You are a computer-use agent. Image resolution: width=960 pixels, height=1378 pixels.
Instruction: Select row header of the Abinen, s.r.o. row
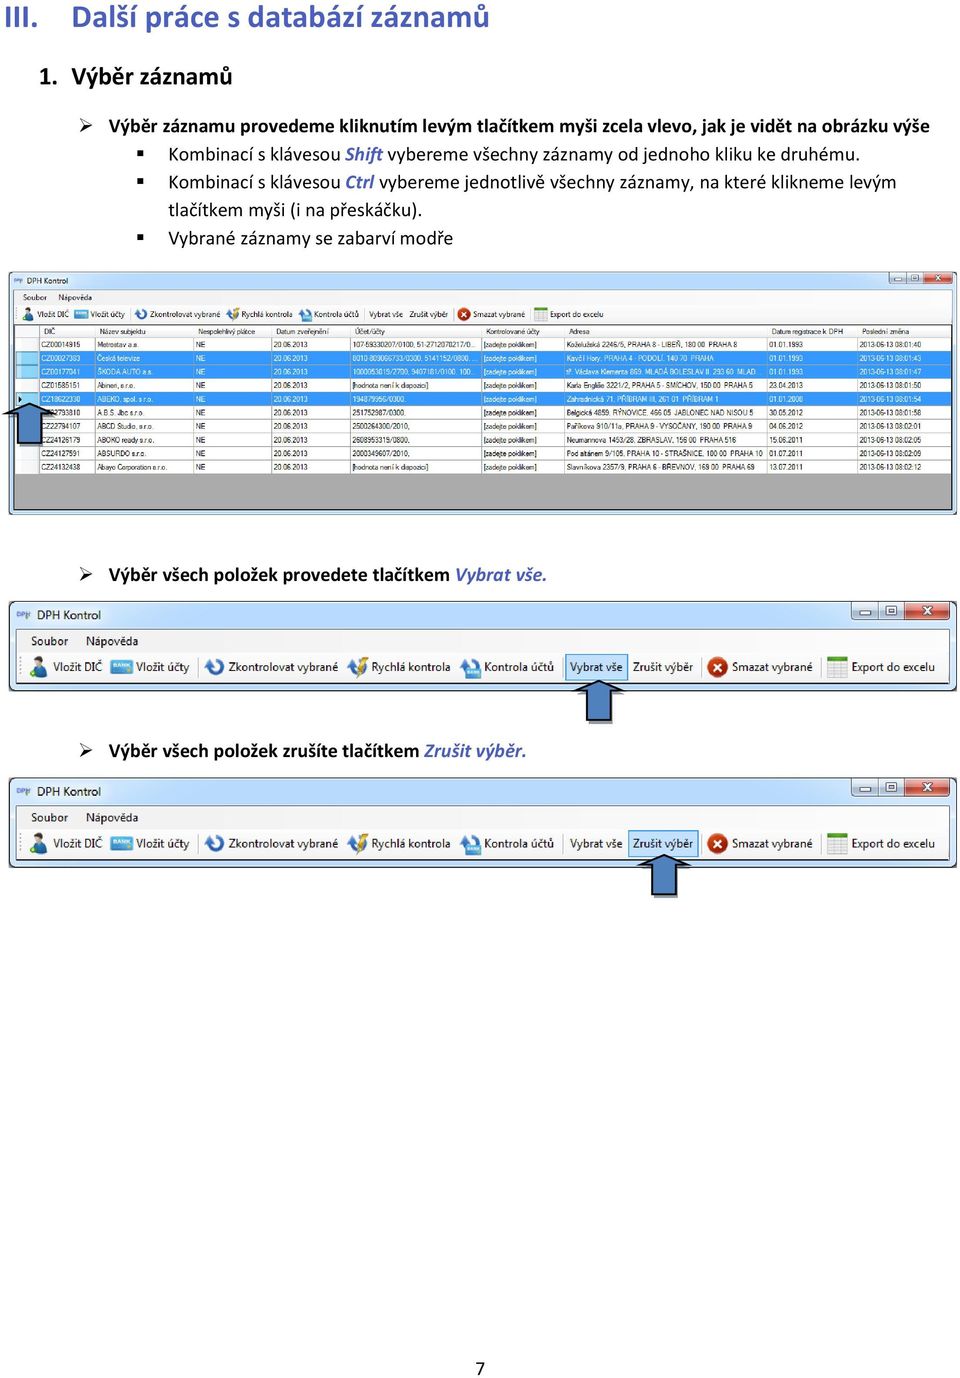[27, 385]
